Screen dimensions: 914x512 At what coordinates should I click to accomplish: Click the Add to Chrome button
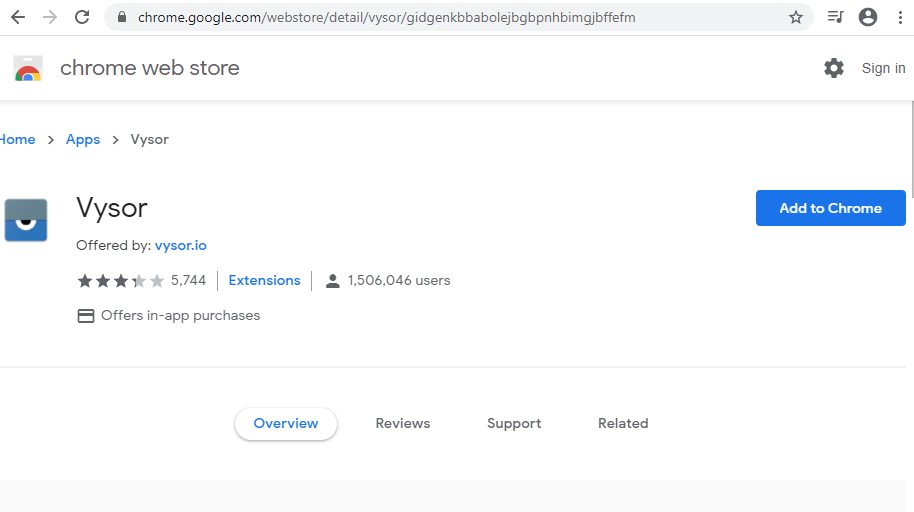(x=831, y=208)
